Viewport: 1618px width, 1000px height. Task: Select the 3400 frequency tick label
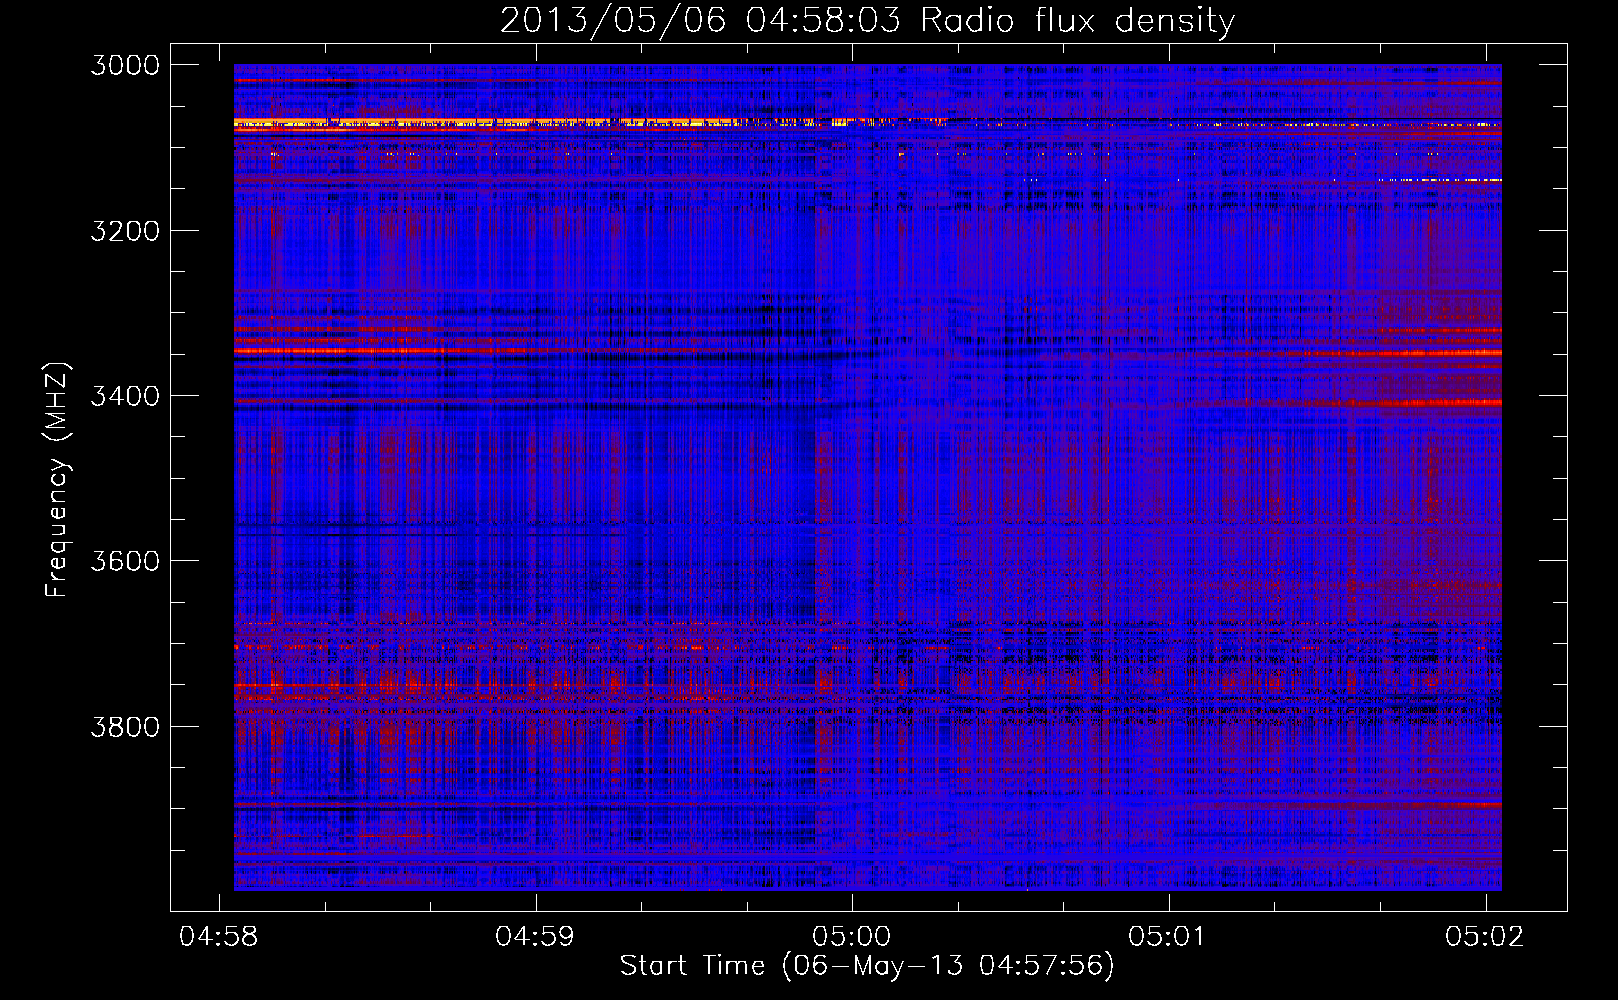125,396
